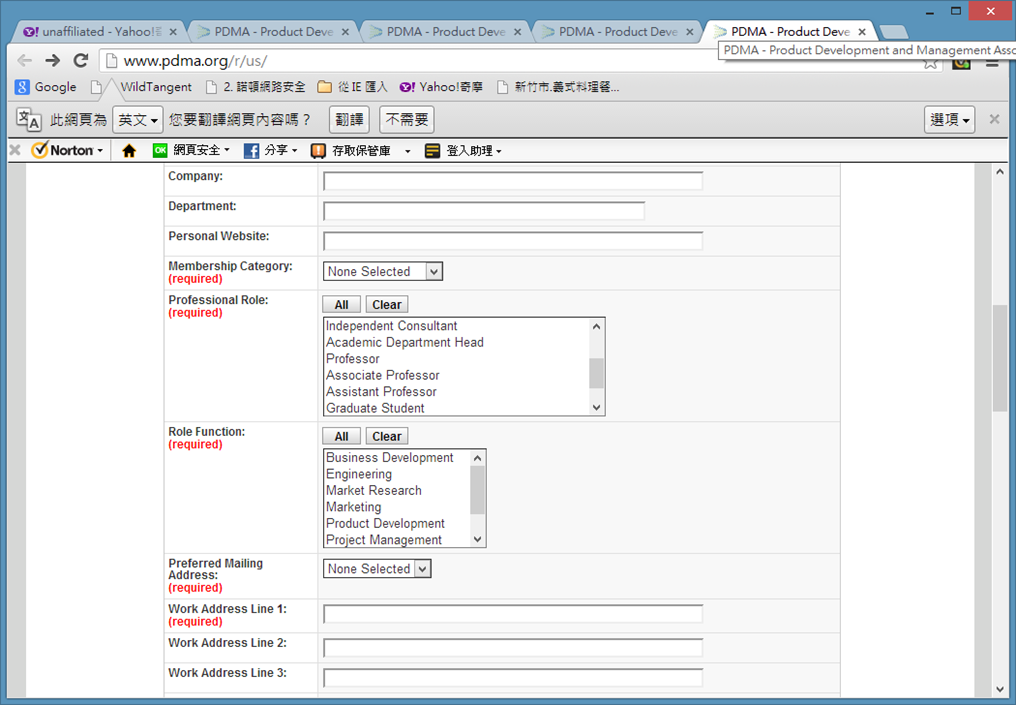1016x705 pixels.
Task: Open the Preferred Mailing Address dropdown
Action: [x=376, y=569]
